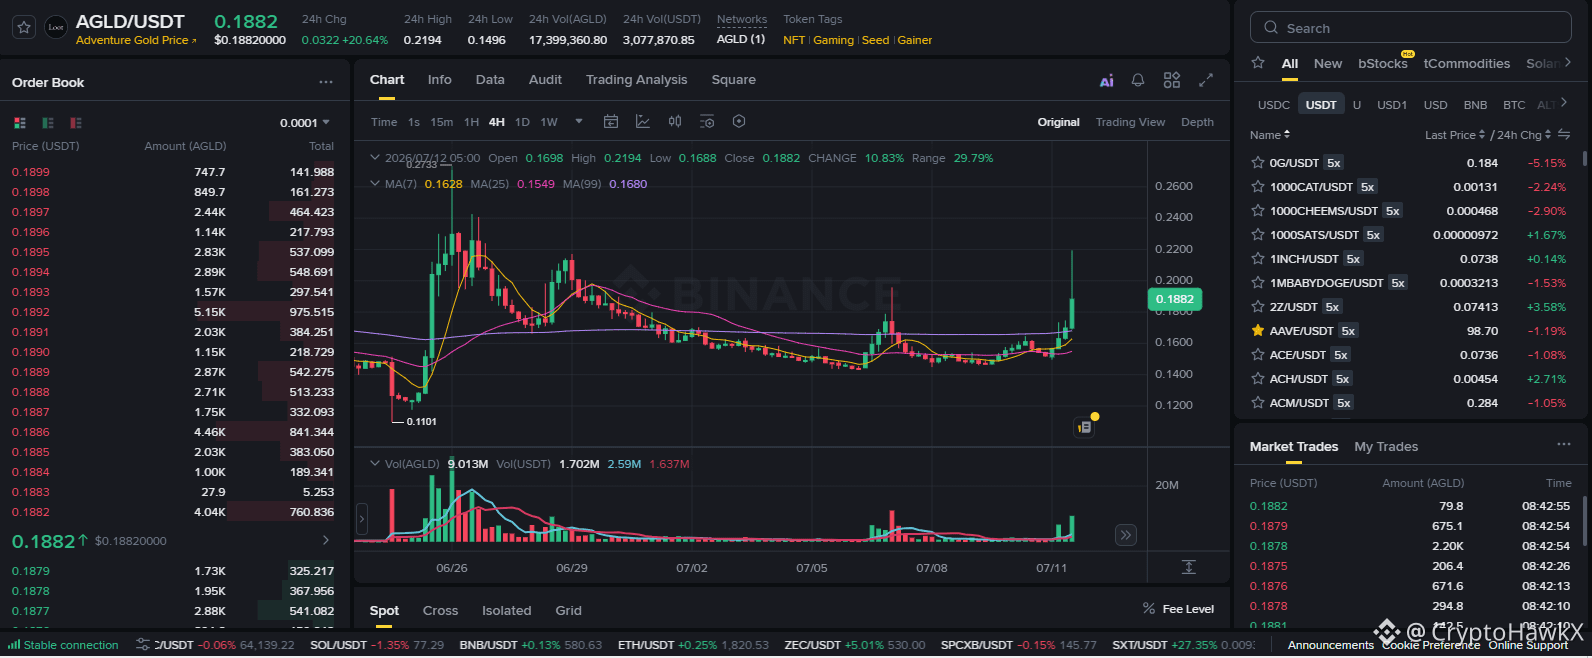This screenshot has height=658, width=1592.
Task: Open the Trading Analysis tab
Action: point(636,80)
